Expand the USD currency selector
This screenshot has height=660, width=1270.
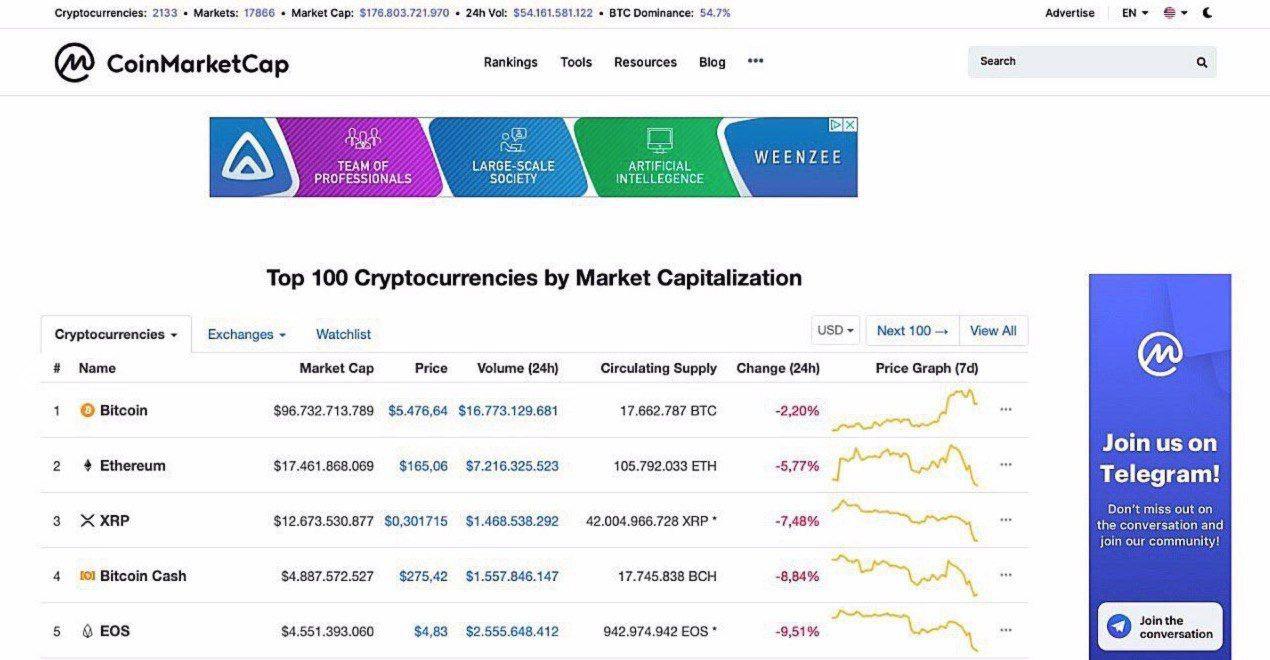[836, 331]
